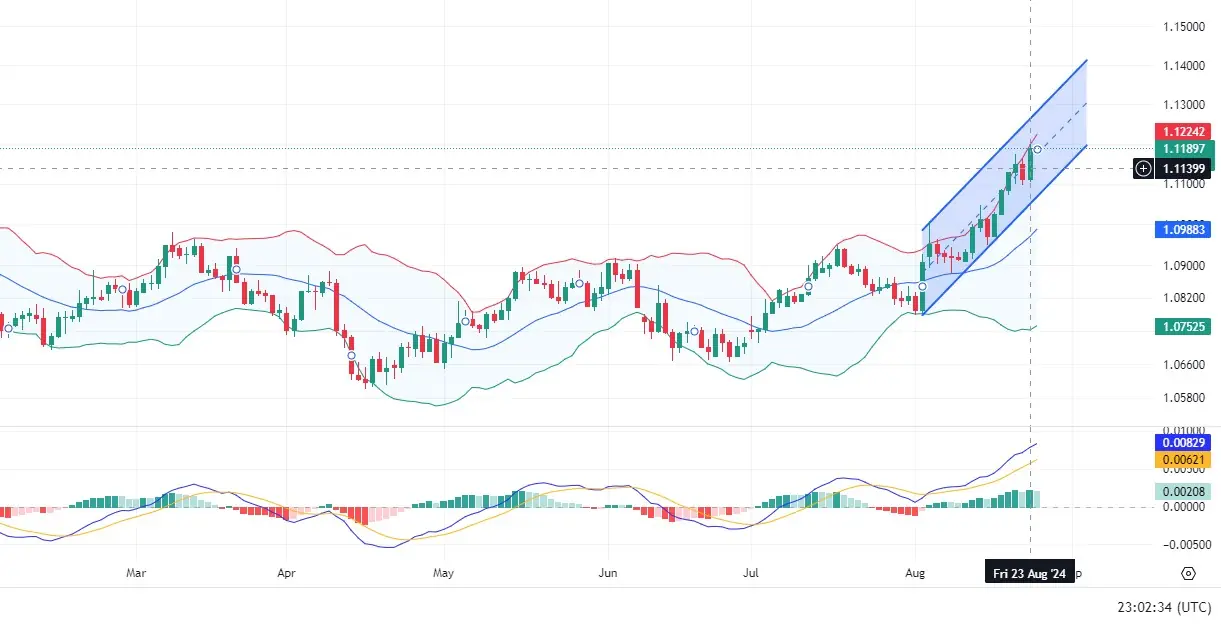Click the black 1.11399 crosshair price label

point(1183,168)
